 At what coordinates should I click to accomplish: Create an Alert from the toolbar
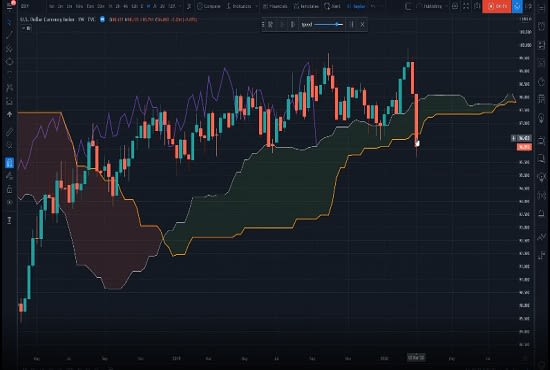(x=333, y=6)
